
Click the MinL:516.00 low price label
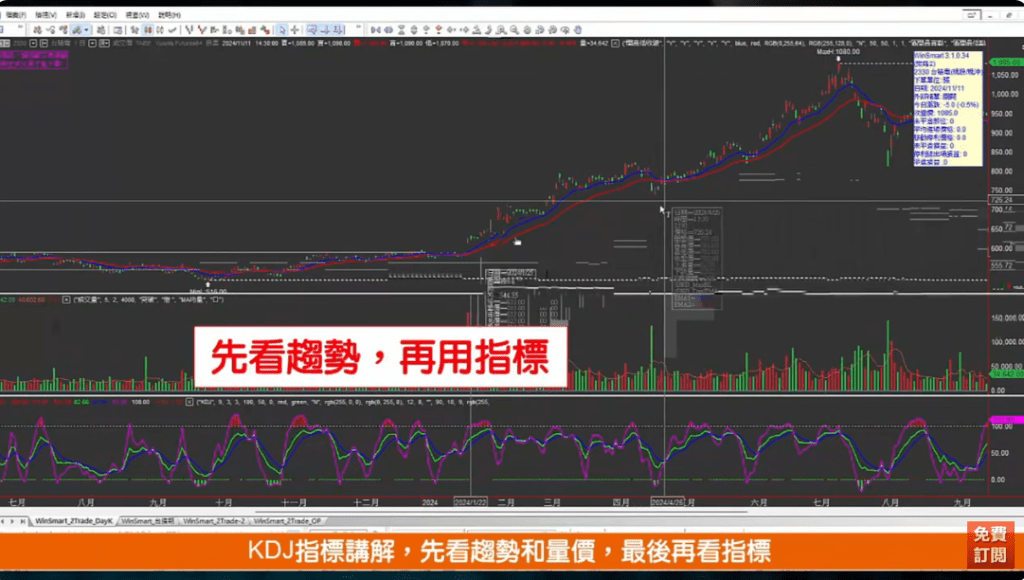208,291
